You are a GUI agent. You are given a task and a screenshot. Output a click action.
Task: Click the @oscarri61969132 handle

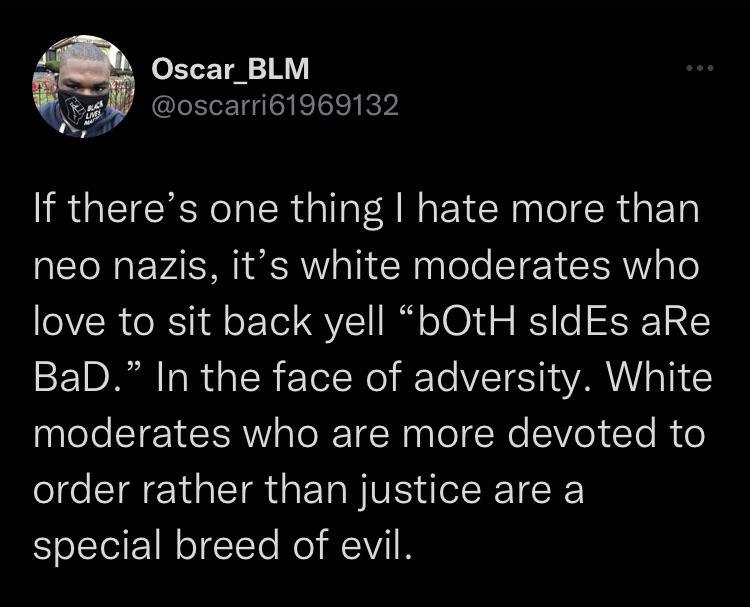(x=274, y=104)
